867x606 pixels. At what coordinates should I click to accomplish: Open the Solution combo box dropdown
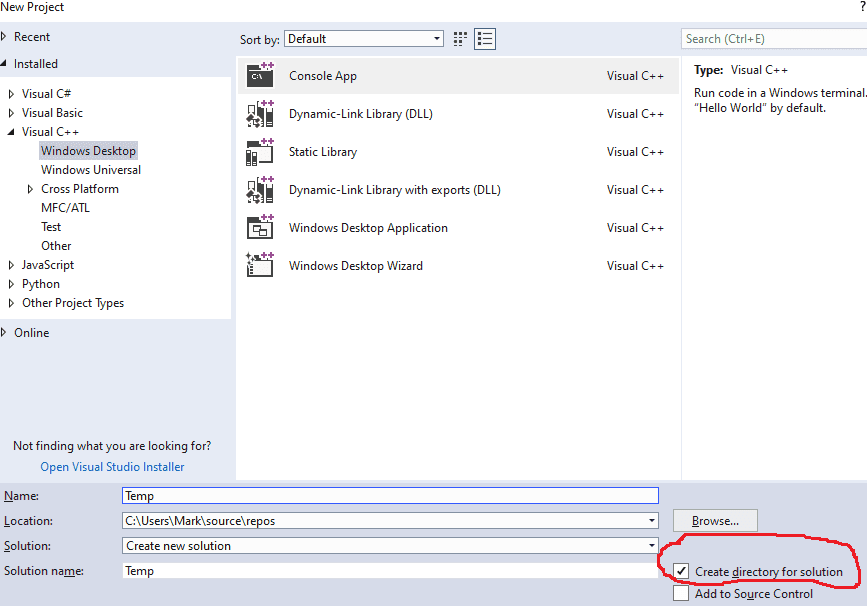tap(390, 546)
